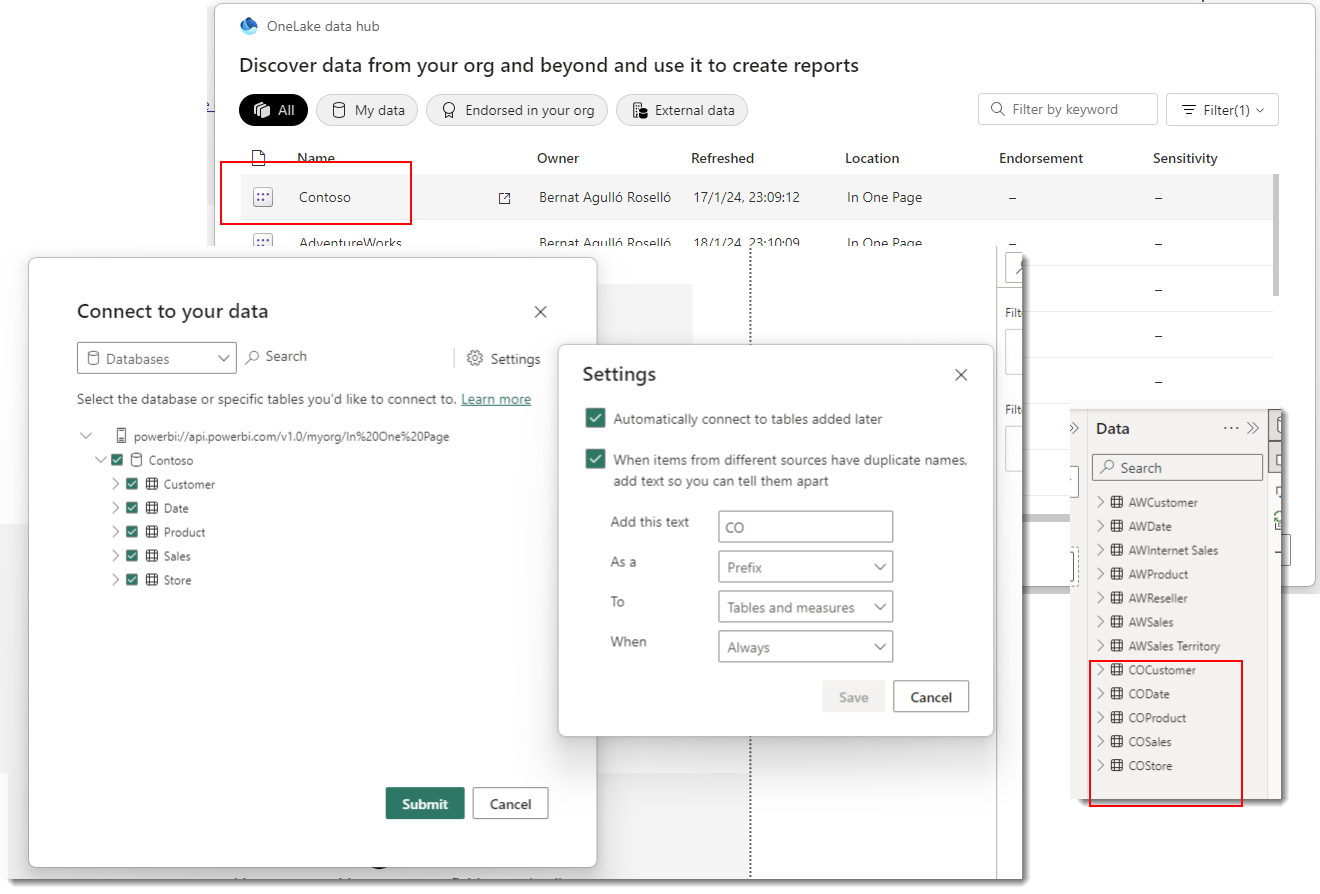Uncheck automatically connect to tables added later
Image resolution: width=1320 pixels, height=894 pixels.
point(596,419)
